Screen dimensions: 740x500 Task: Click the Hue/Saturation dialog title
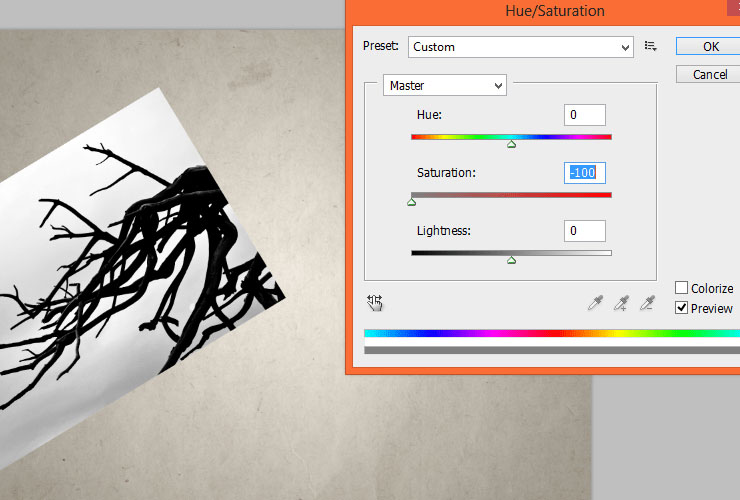point(555,11)
